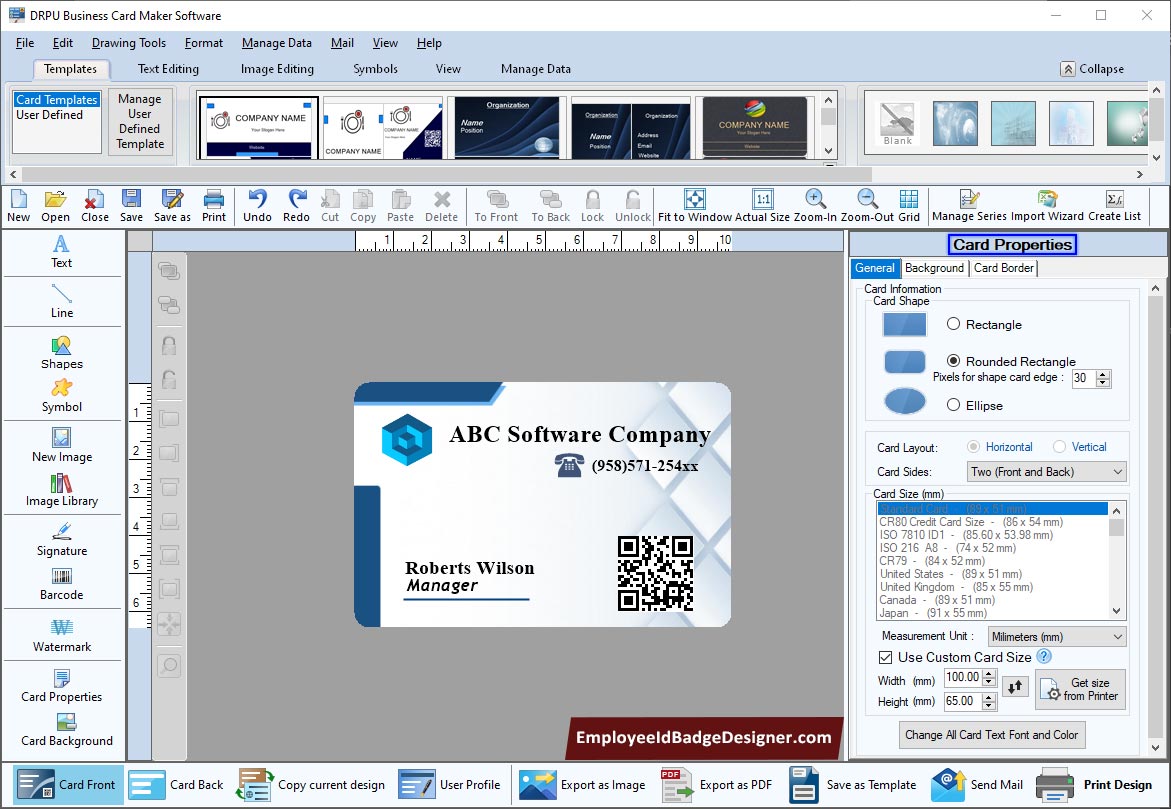Fit the card to window
1171x809 pixels.
[x=695, y=206]
